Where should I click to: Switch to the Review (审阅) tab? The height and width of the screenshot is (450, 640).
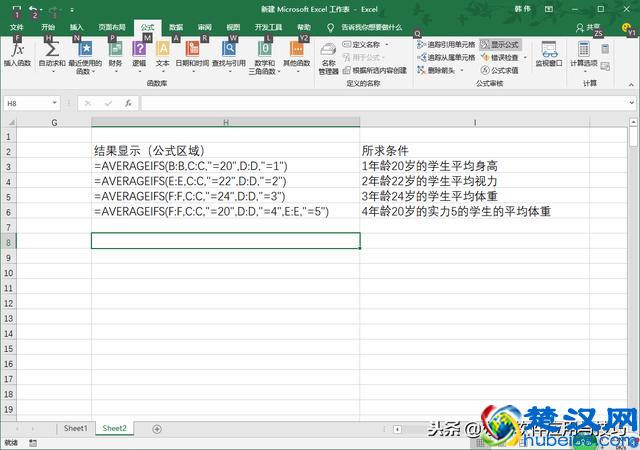[x=204, y=27]
